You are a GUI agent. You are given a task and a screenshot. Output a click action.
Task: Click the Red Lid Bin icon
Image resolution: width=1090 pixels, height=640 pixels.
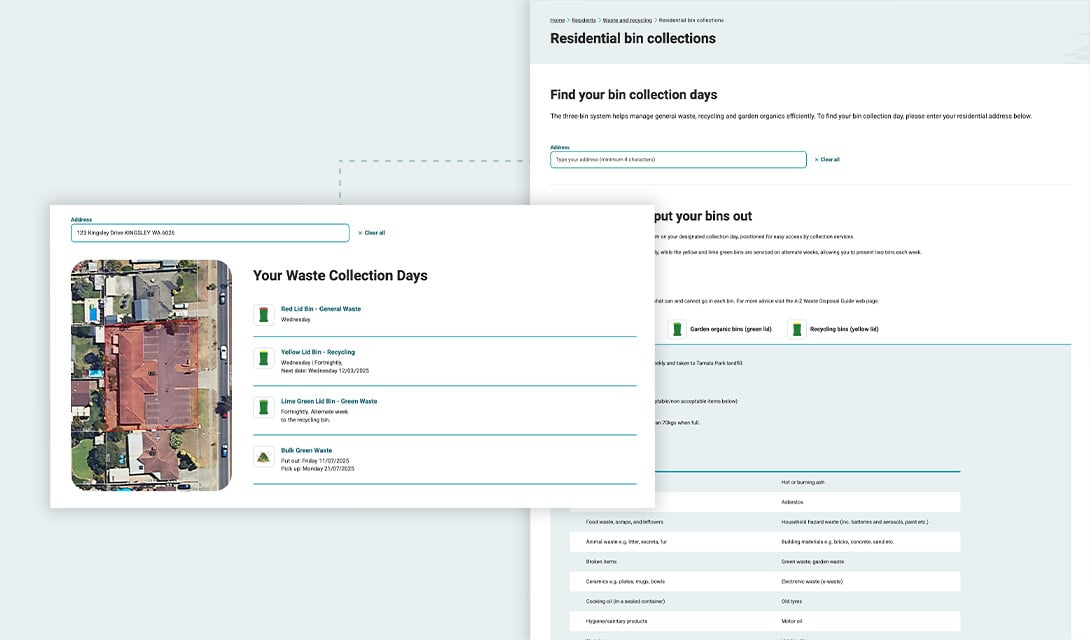pyautogui.click(x=263, y=315)
